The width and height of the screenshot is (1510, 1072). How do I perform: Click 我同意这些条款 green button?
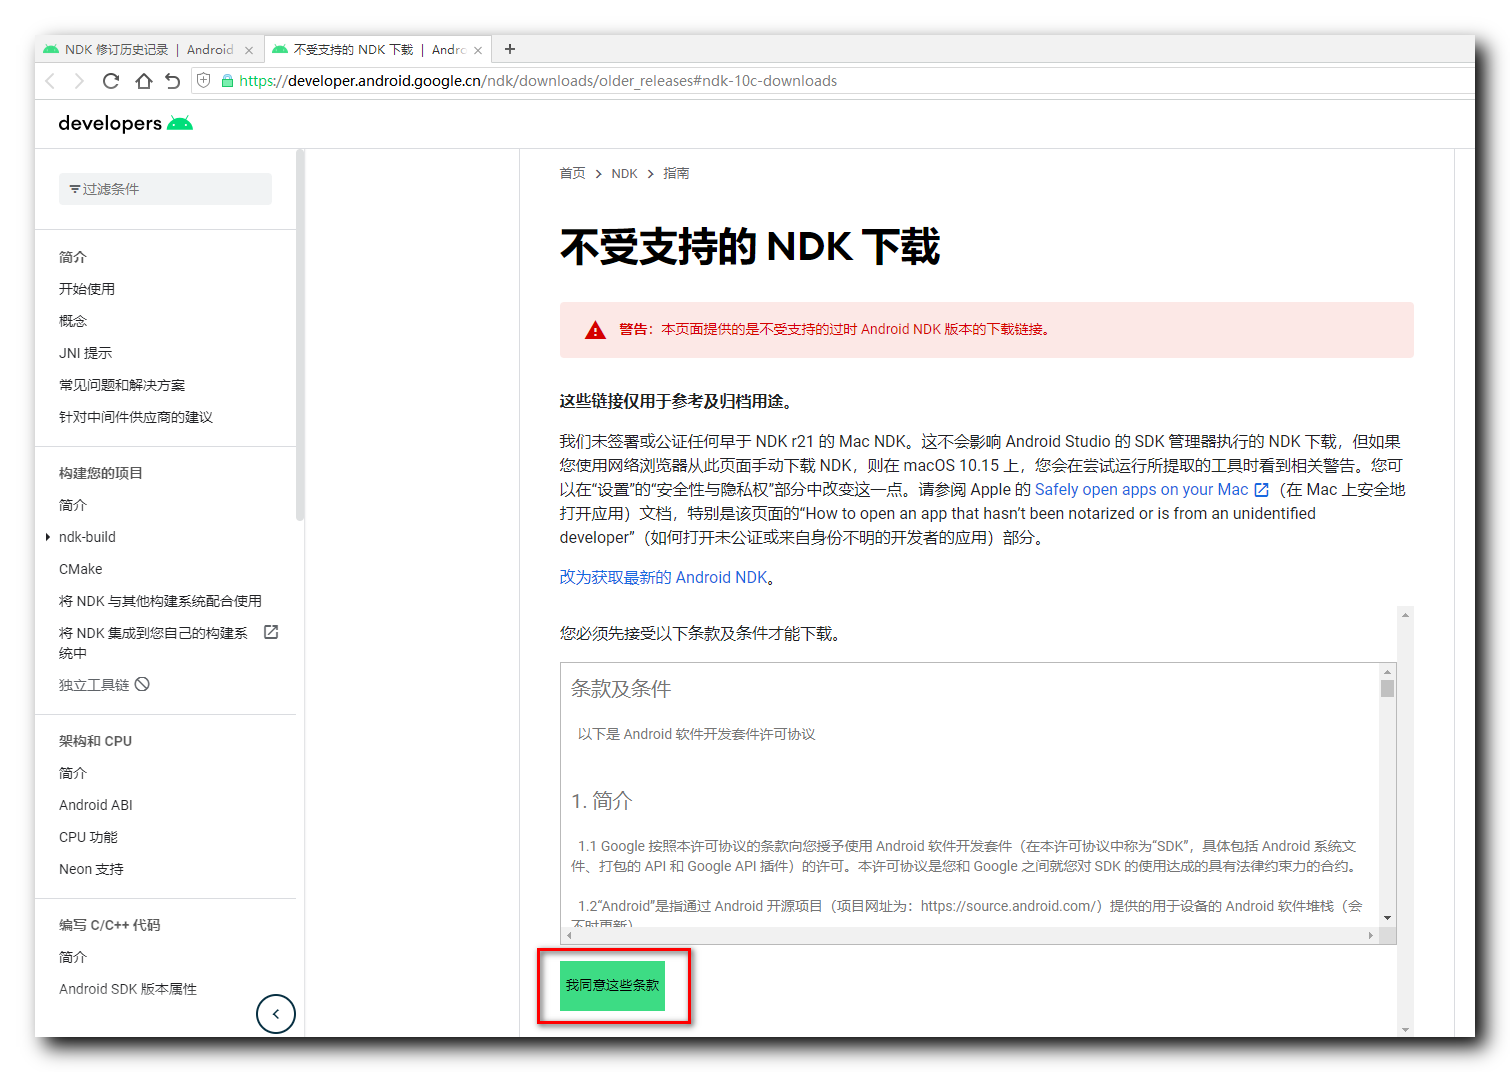pyautogui.click(x=612, y=985)
